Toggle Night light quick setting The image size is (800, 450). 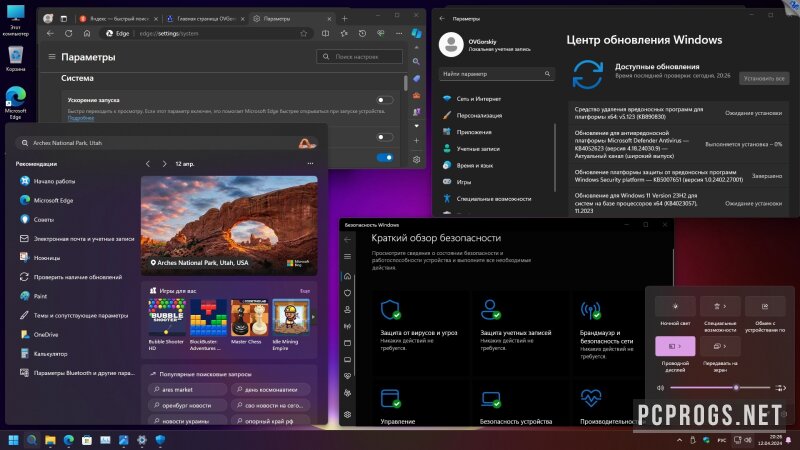[675, 306]
